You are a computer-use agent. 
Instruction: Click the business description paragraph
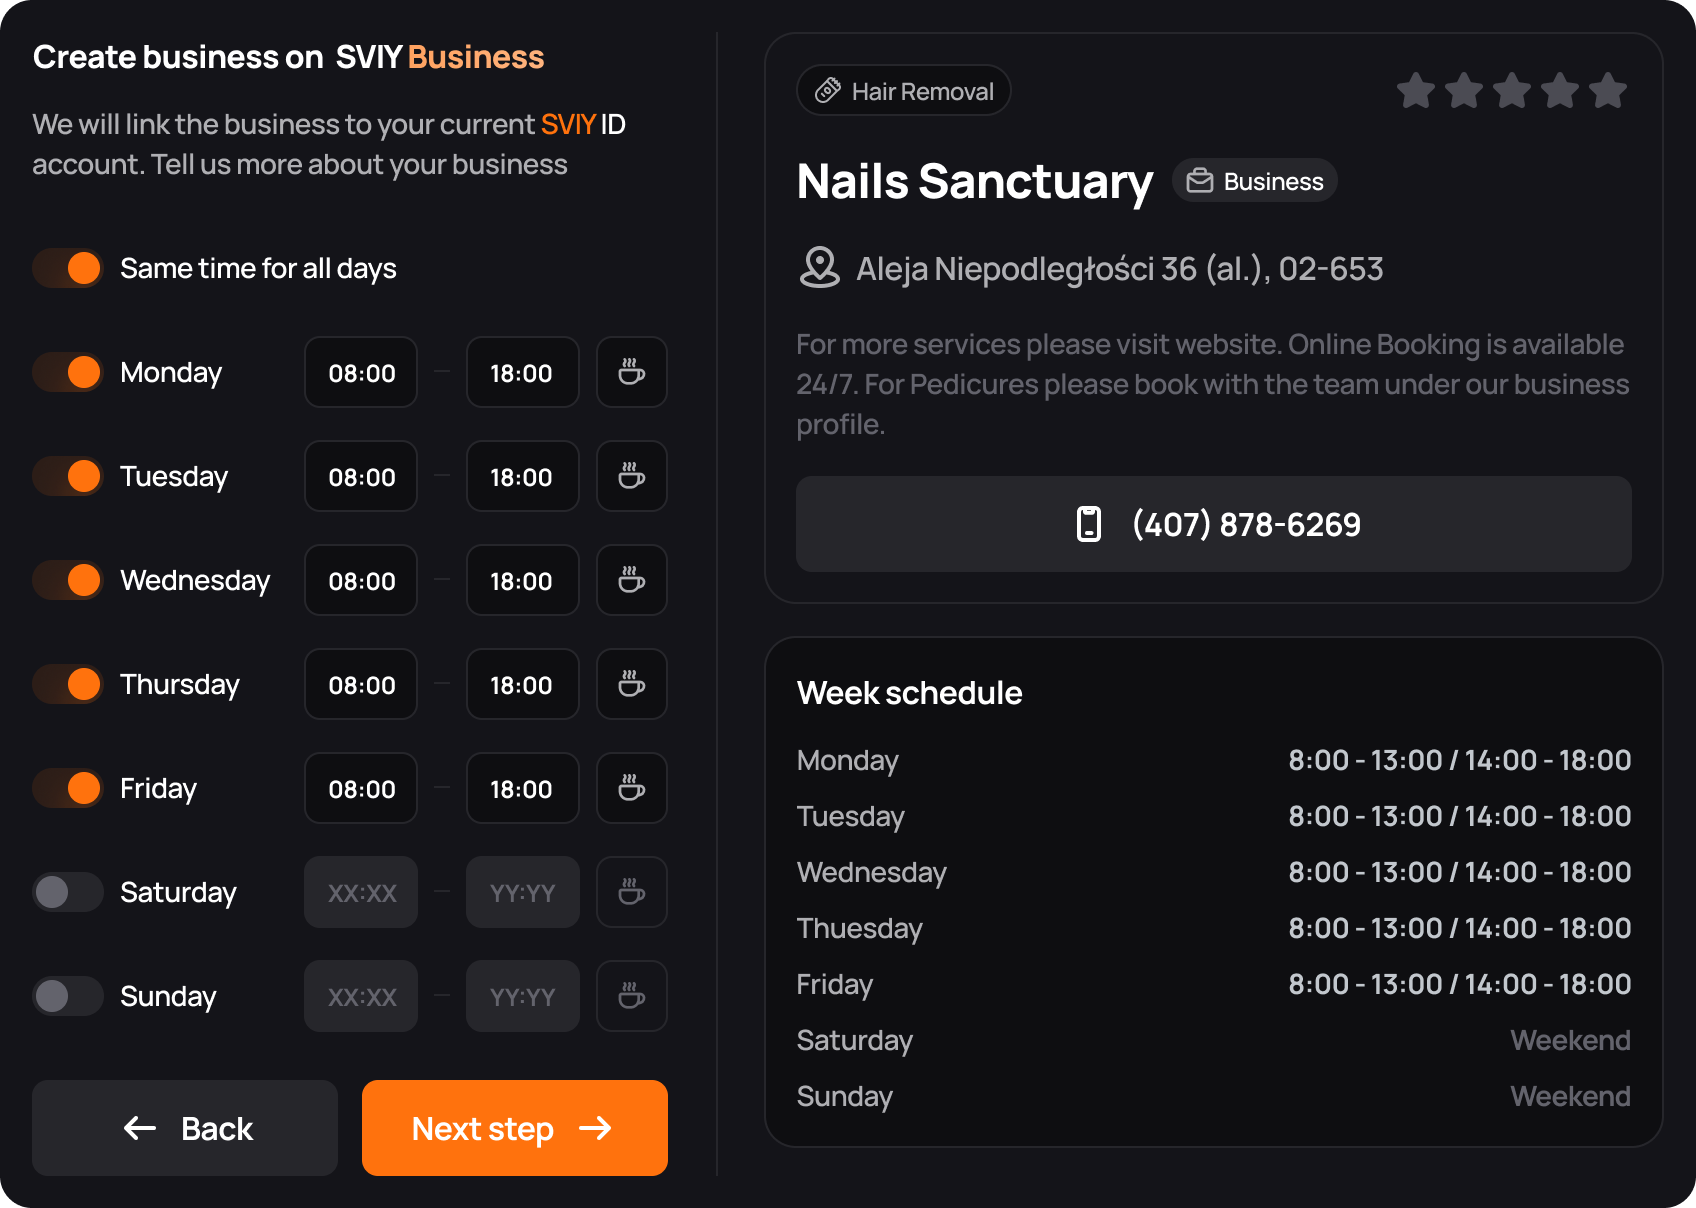pyautogui.click(x=1213, y=384)
